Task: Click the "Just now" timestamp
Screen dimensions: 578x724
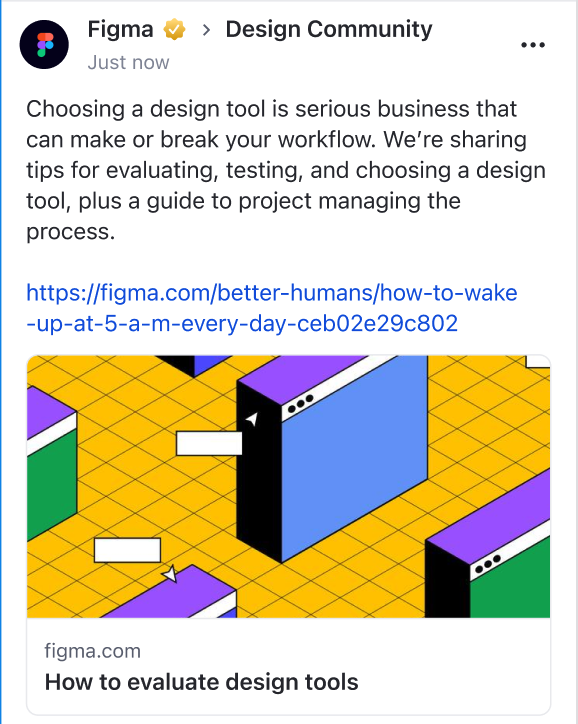Action: pos(128,63)
